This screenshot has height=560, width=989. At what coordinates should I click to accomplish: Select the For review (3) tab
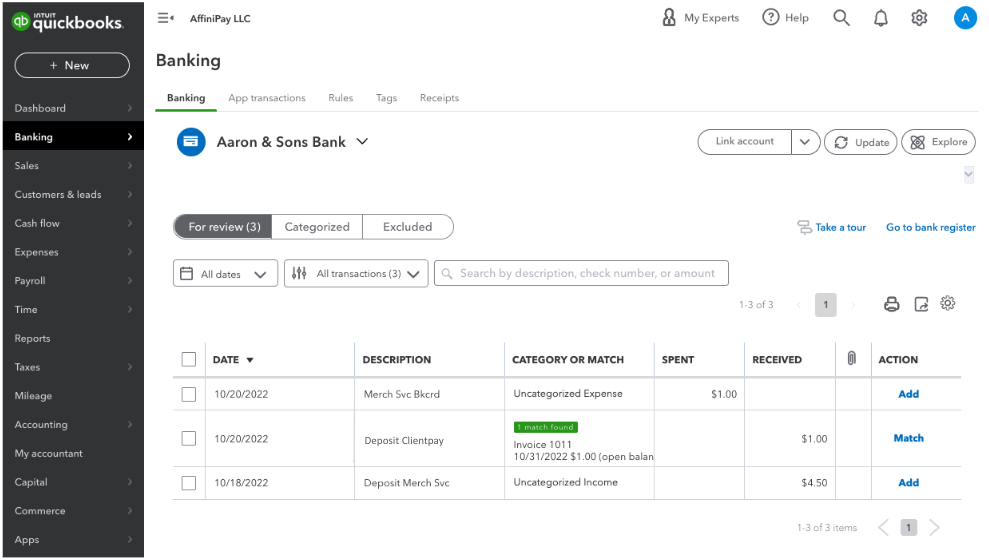point(223,227)
